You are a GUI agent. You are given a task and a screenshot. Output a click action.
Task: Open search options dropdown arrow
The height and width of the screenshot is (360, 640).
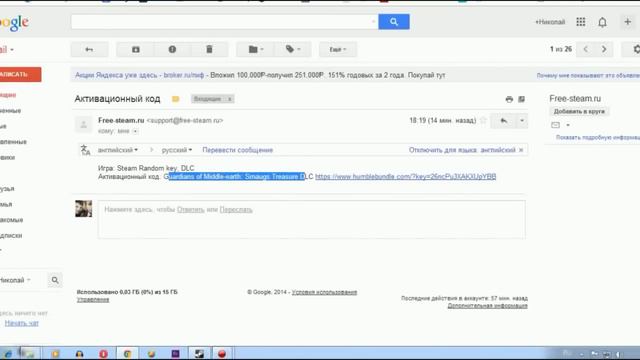click(373, 22)
